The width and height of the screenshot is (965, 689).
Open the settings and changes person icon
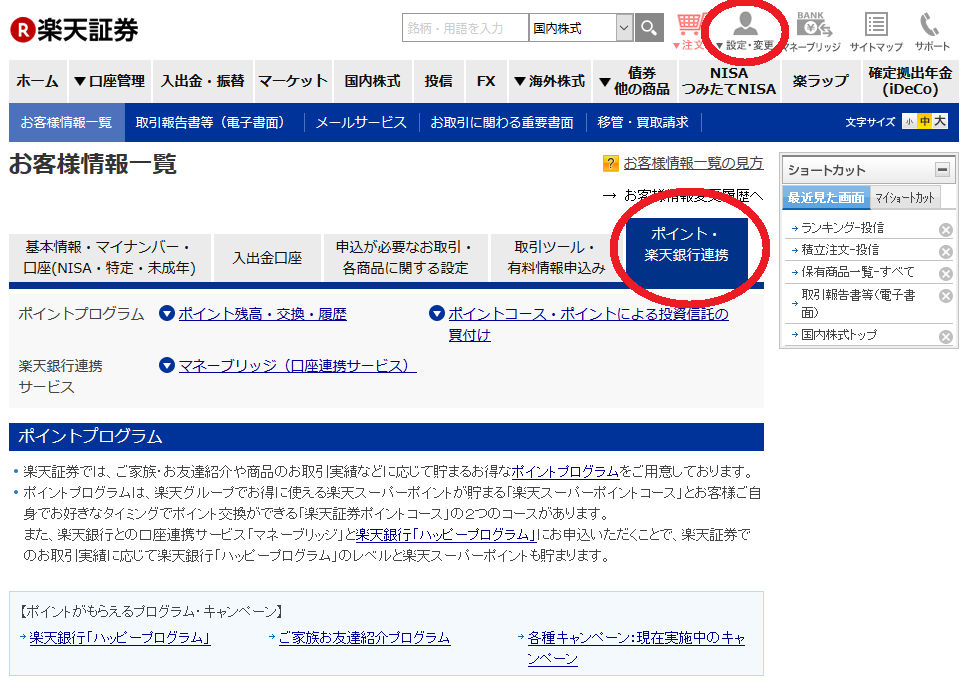coord(745,30)
